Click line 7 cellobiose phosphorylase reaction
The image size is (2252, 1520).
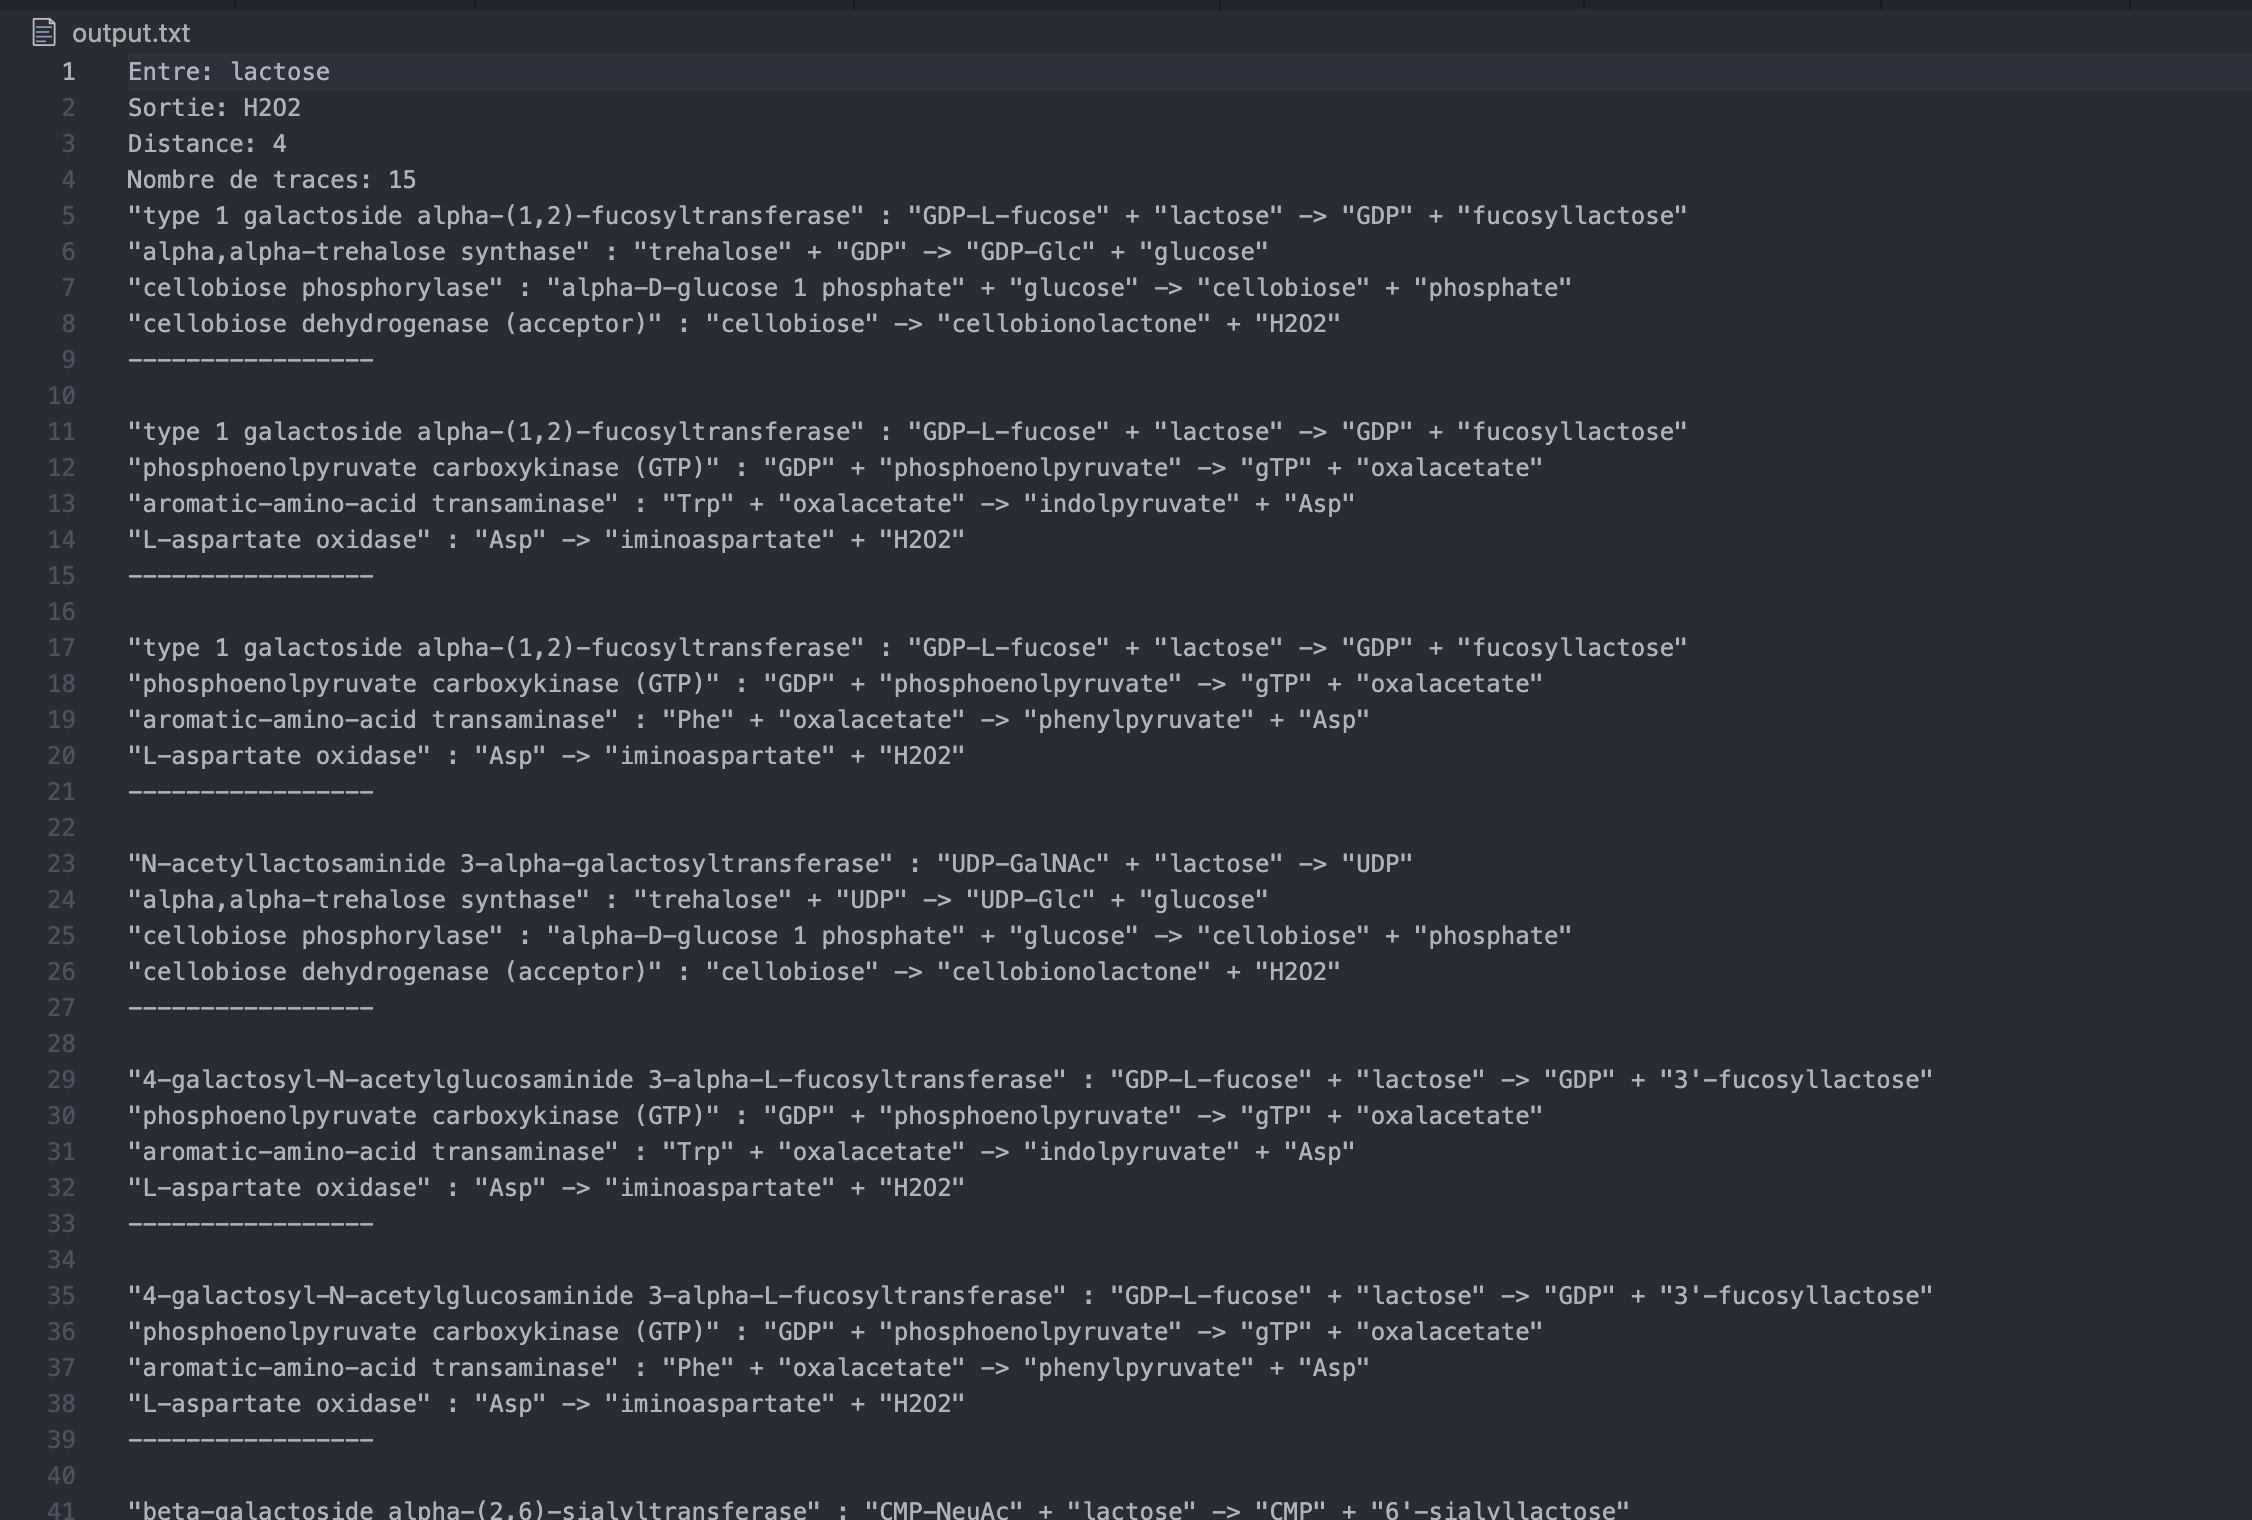(x=849, y=288)
